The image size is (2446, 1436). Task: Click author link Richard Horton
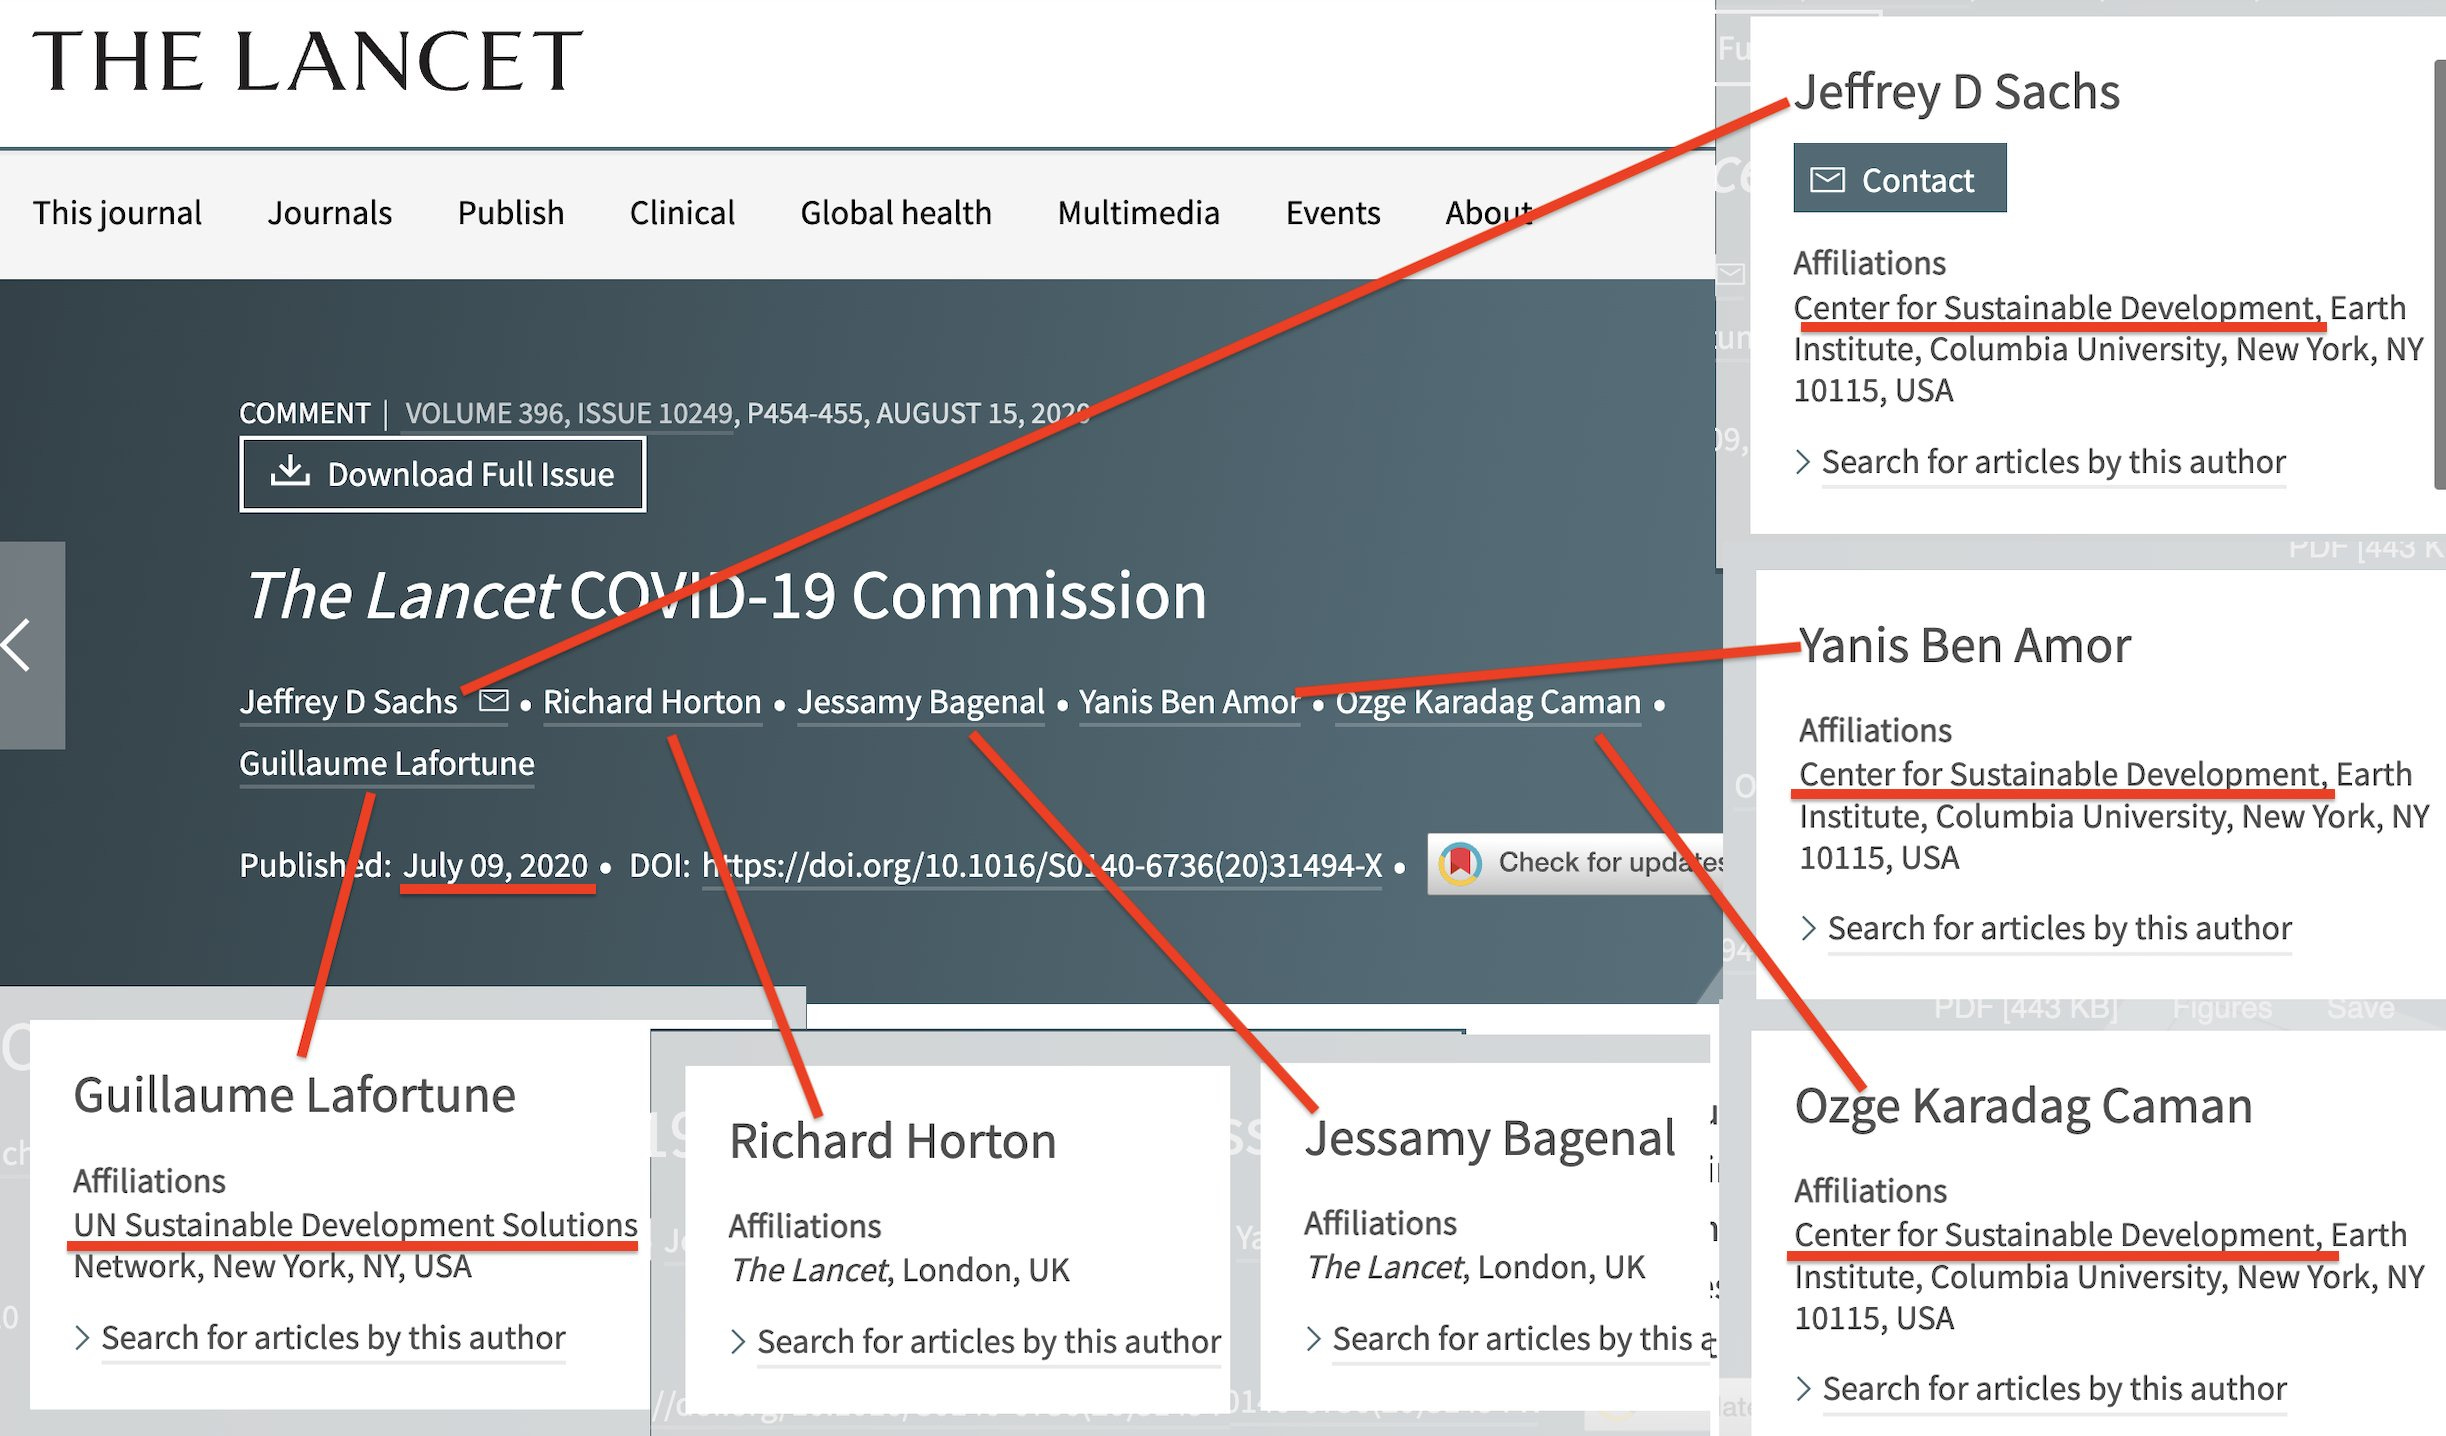(652, 702)
